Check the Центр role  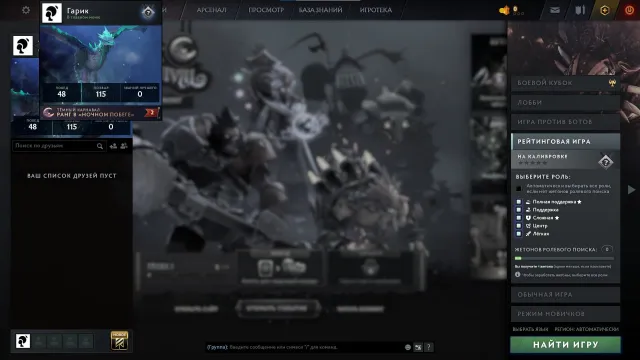(518, 226)
